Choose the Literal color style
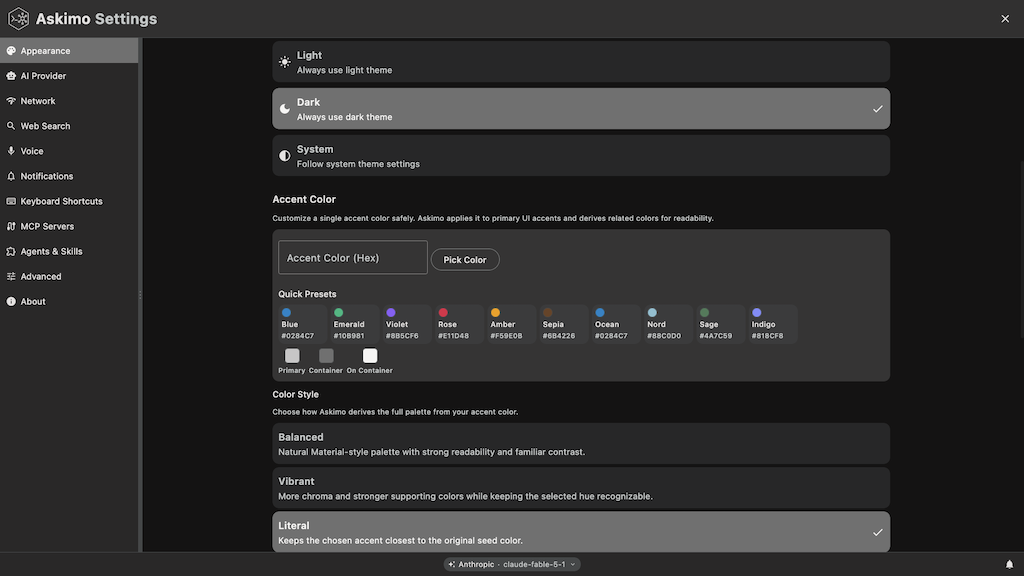This screenshot has height=576, width=1024. click(x=581, y=532)
